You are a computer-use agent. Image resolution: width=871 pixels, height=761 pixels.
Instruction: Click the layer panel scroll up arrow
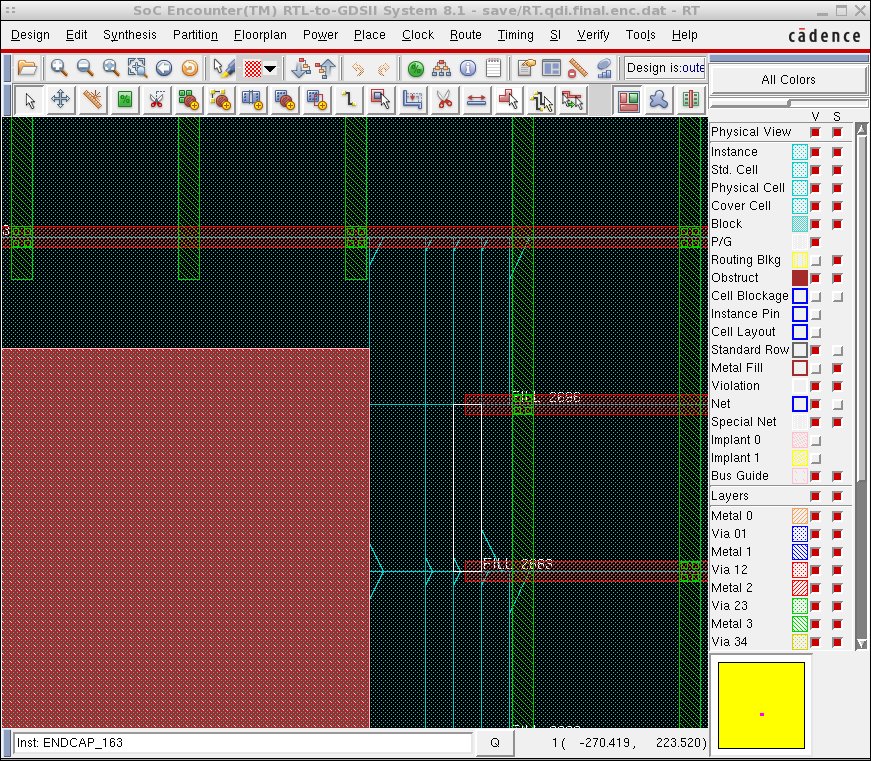pyautogui.click(x=861, y=129)
